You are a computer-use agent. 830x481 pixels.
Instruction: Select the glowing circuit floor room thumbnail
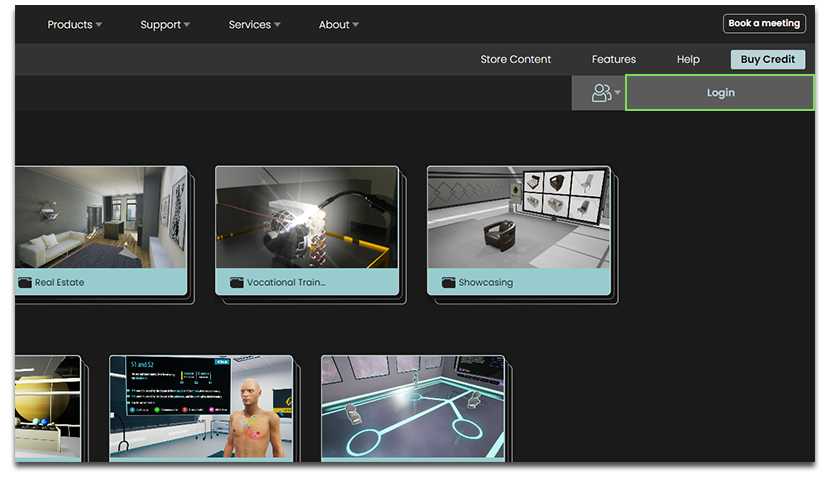pos(413,407)
